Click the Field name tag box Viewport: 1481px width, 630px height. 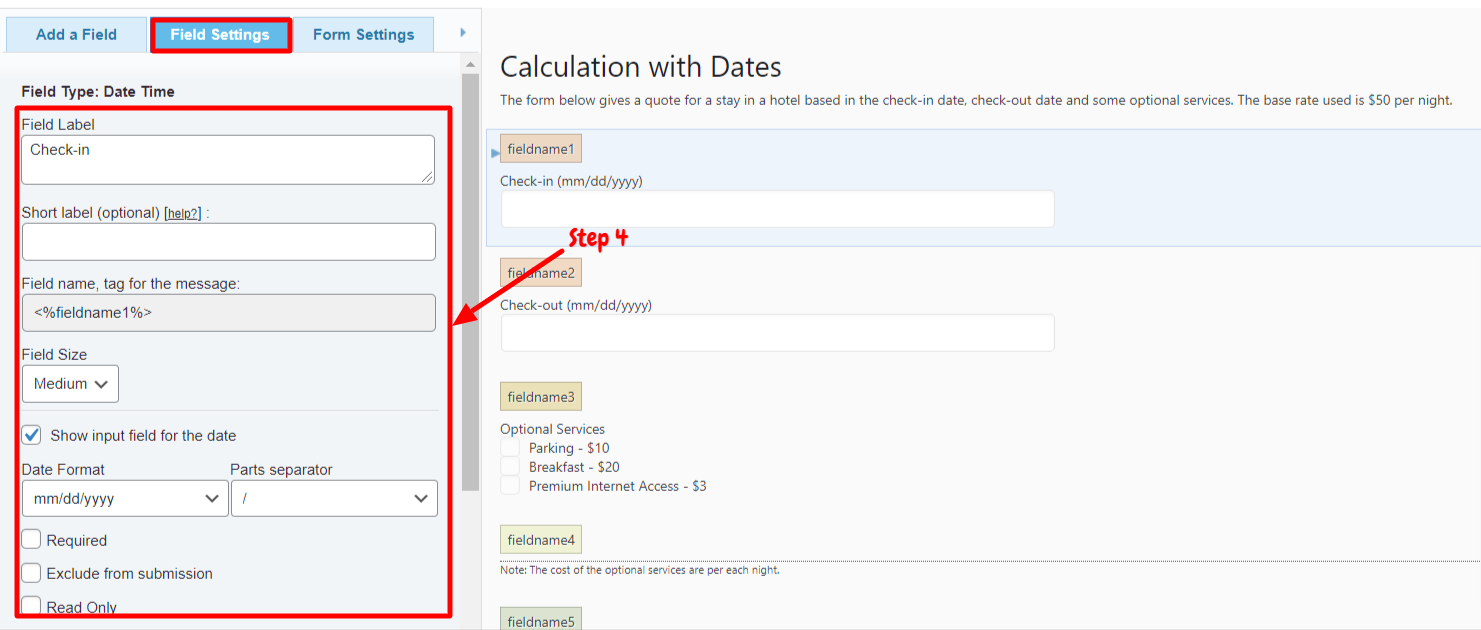tap(228, 312)
